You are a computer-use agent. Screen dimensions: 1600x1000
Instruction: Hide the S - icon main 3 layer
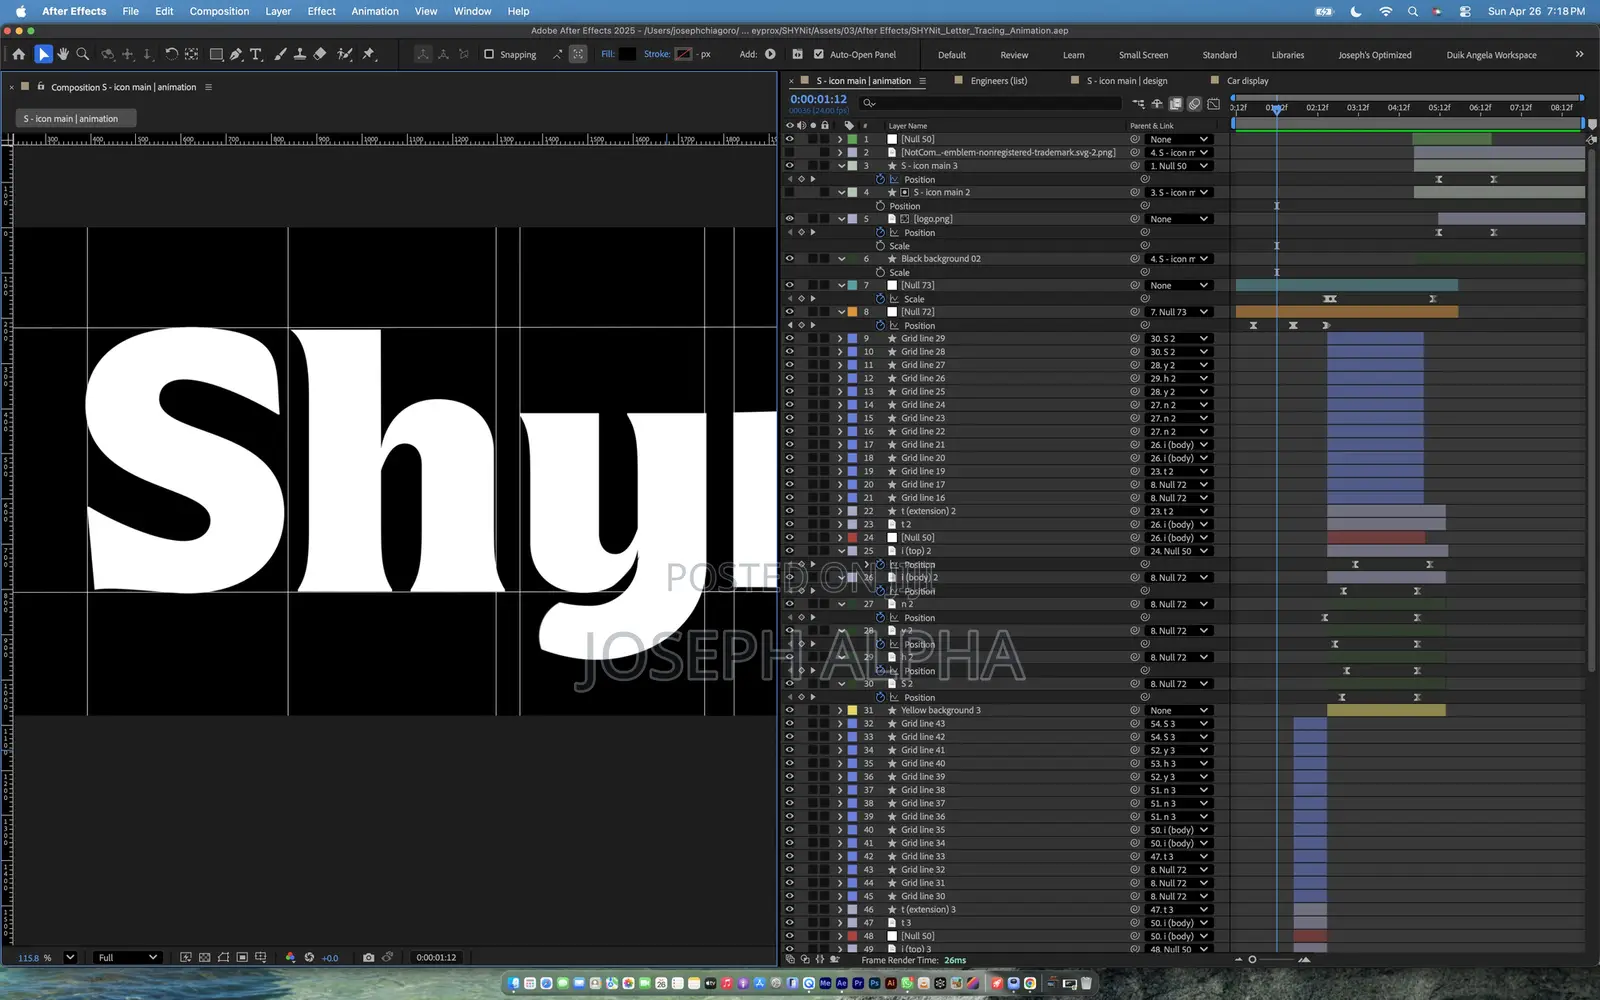[789, 166]
